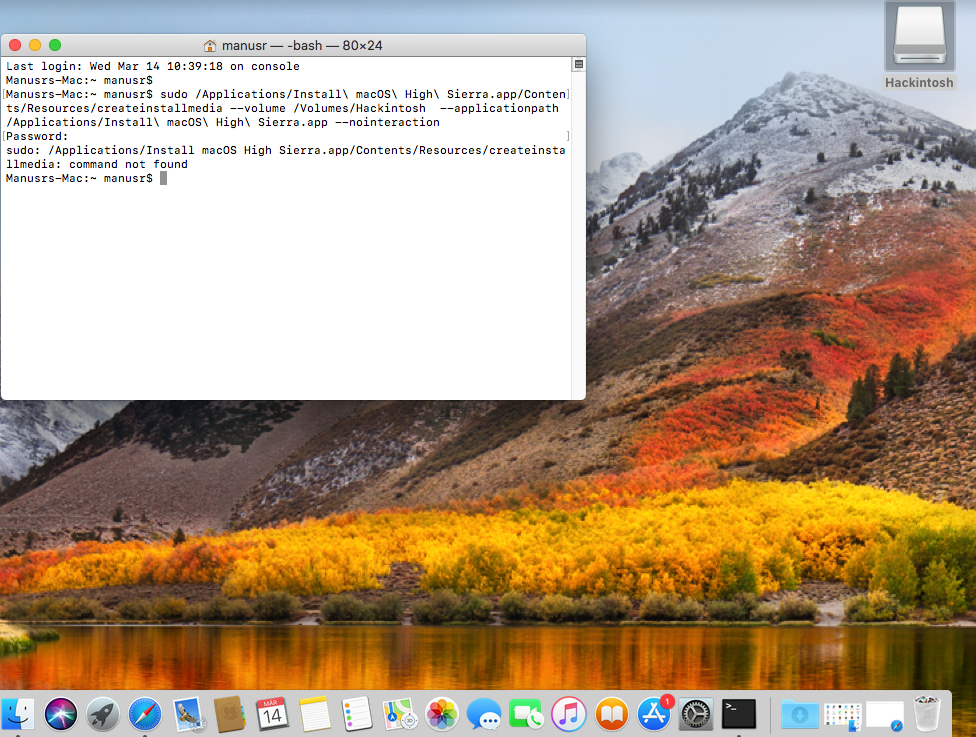Click the home proxy icon in Terminal title

point(210,45)
